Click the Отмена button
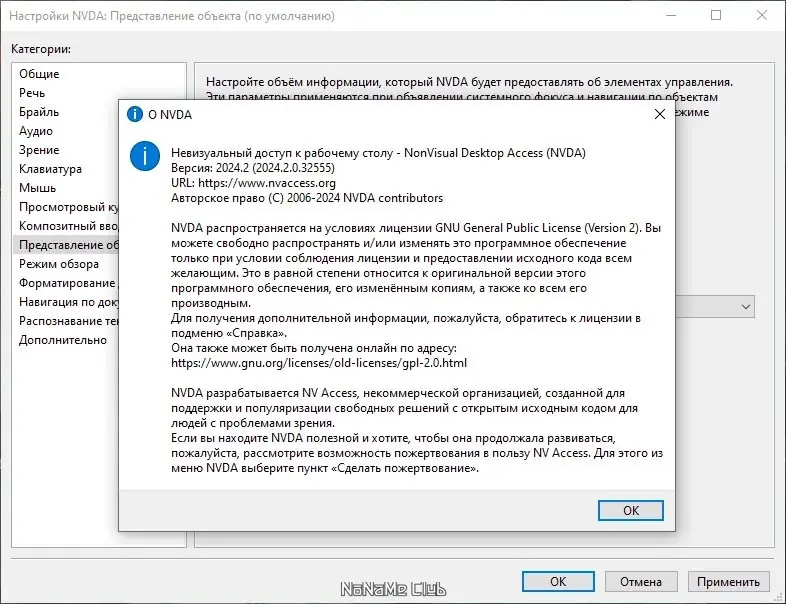This screenshot has height=604, width=786. [x=641, y=581]
